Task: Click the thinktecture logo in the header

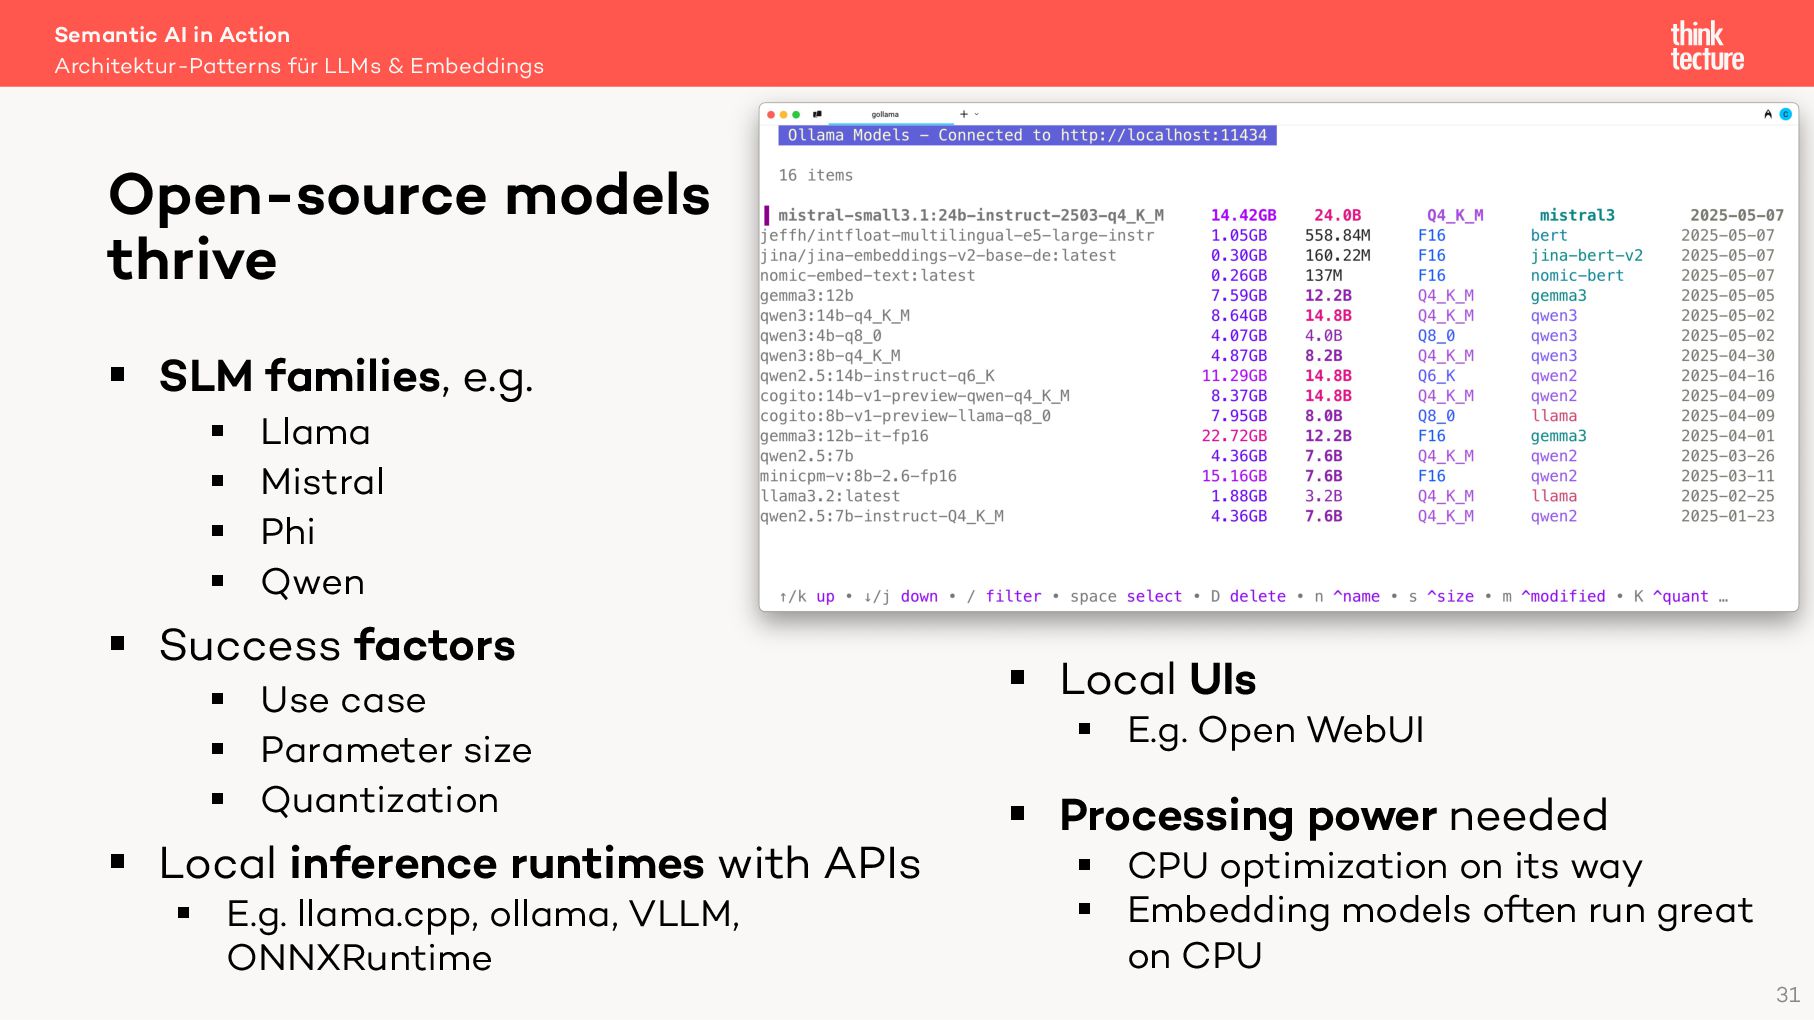Action: click(x=1707, y=46)
